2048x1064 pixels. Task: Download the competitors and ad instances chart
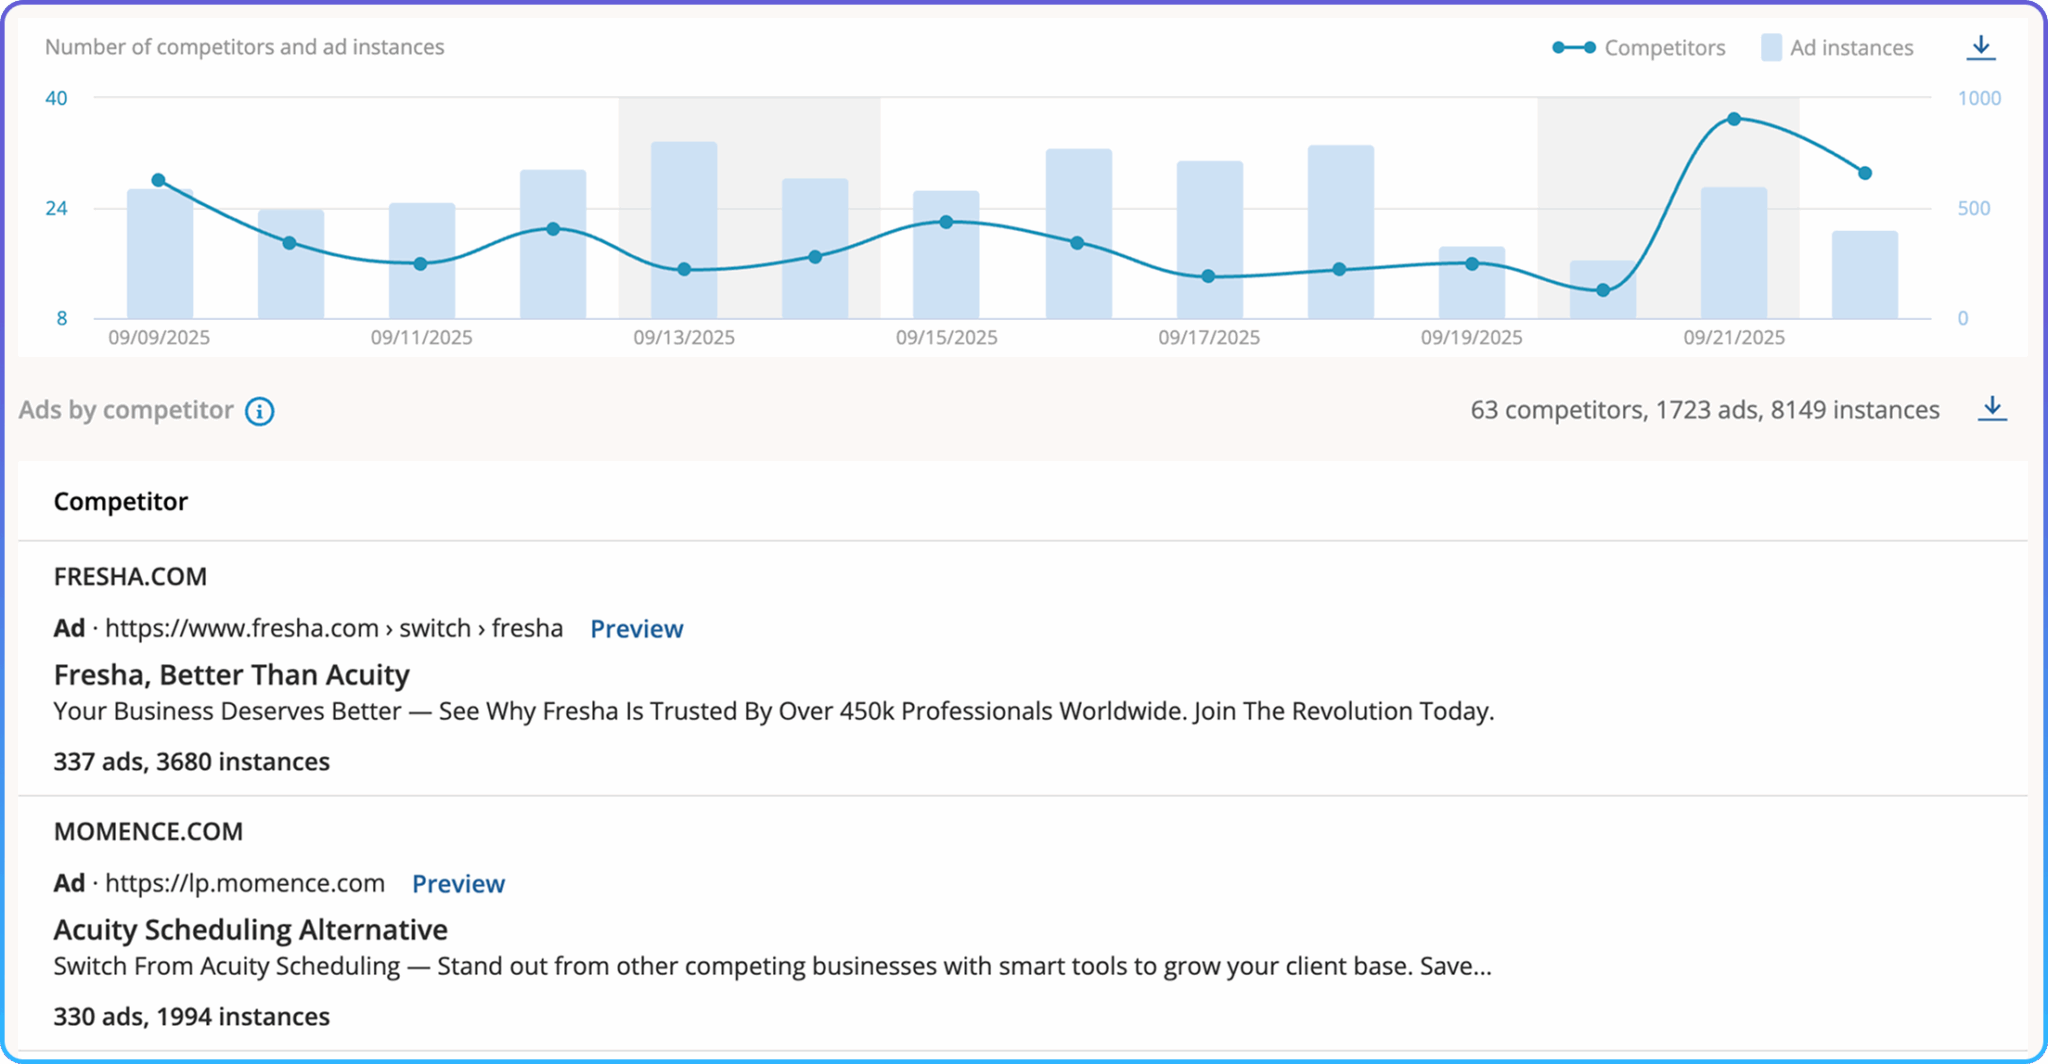1980,47
